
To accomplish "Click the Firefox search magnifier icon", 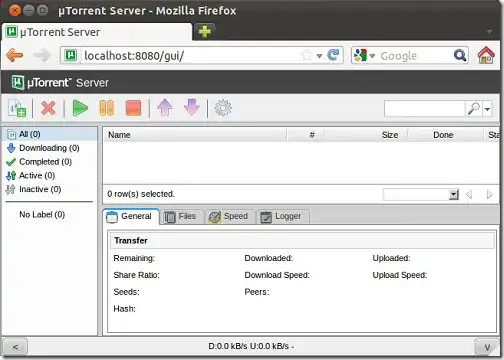I will click(x=460, y=55).
